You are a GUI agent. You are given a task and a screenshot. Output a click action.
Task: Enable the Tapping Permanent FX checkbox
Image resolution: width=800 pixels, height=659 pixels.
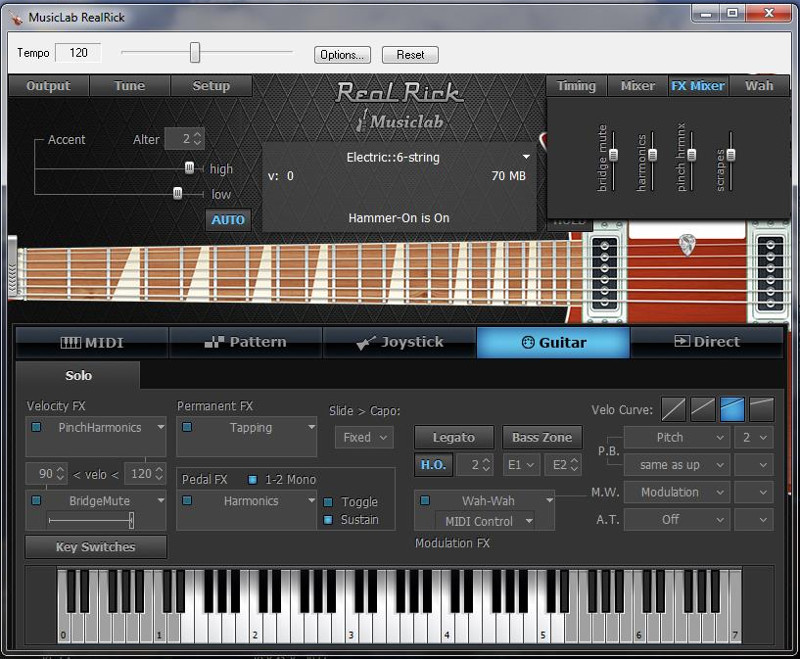187,427
